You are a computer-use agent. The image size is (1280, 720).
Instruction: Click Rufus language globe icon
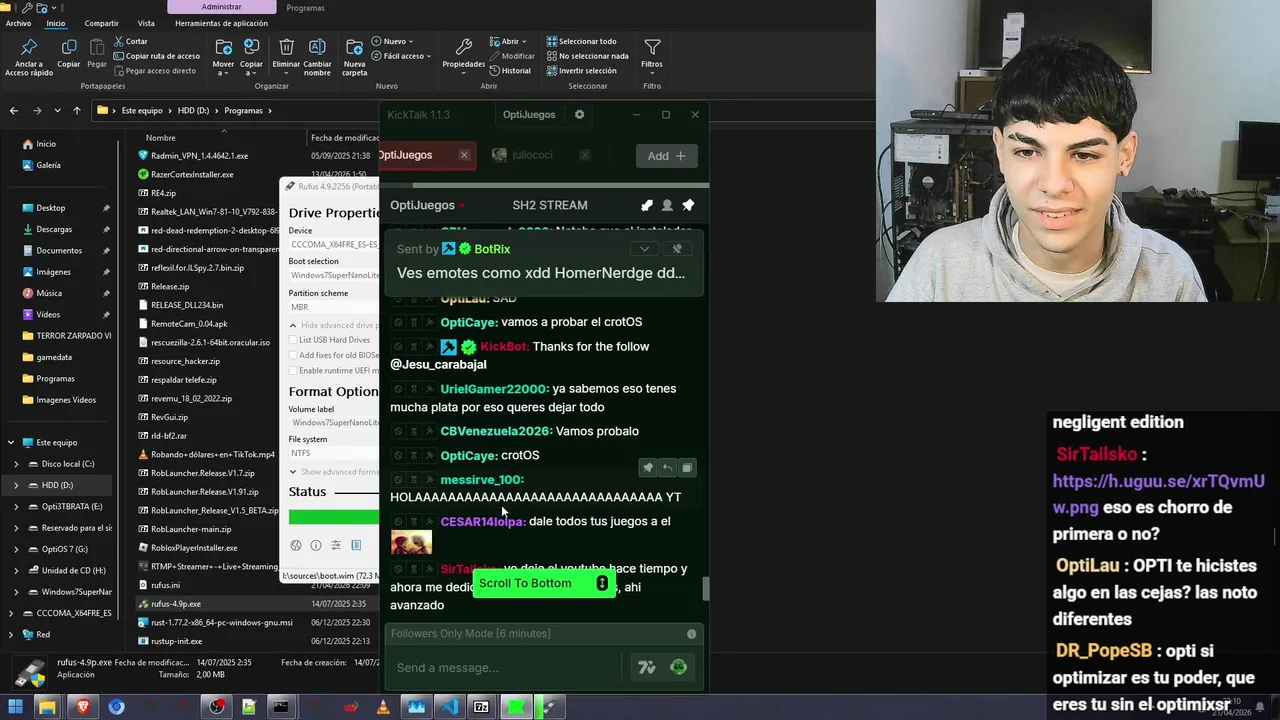tap(296, 545)
